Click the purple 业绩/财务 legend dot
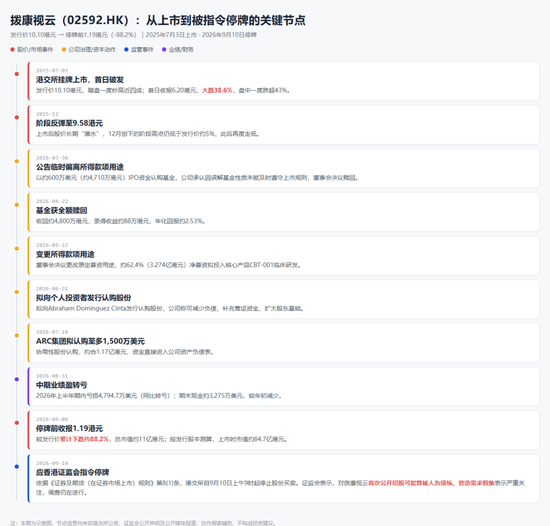This screenshot has height=526, width=550. pyautogui.click(x=164, y=49)
